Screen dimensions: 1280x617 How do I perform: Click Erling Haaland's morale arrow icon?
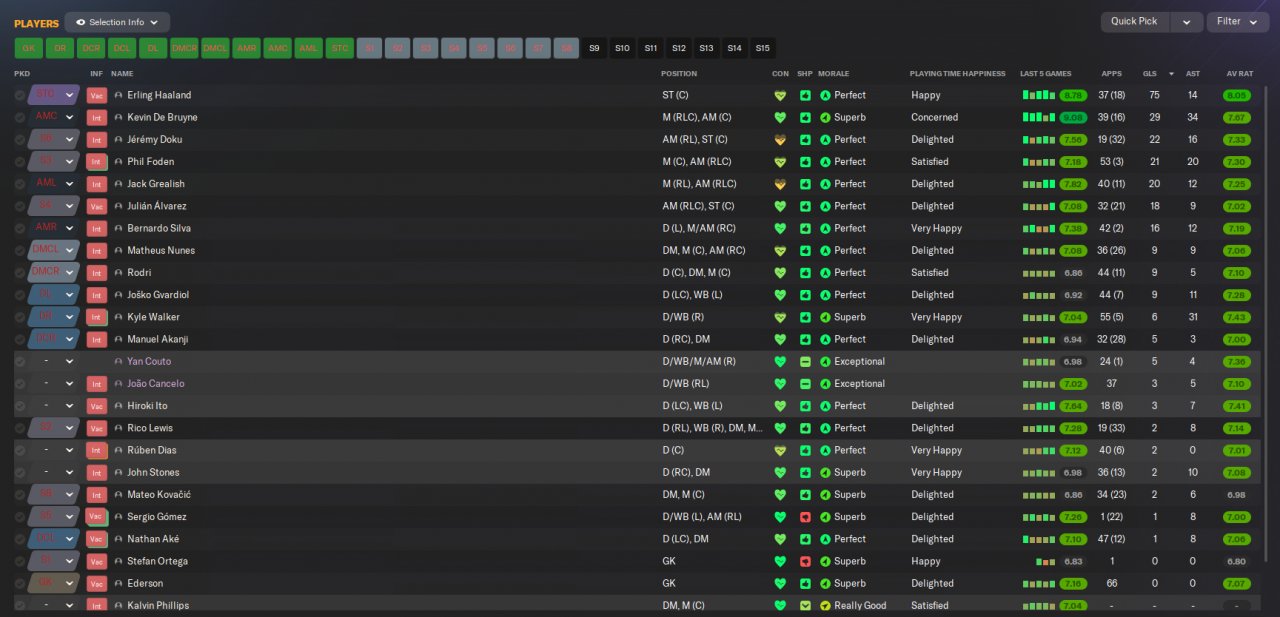825,96
